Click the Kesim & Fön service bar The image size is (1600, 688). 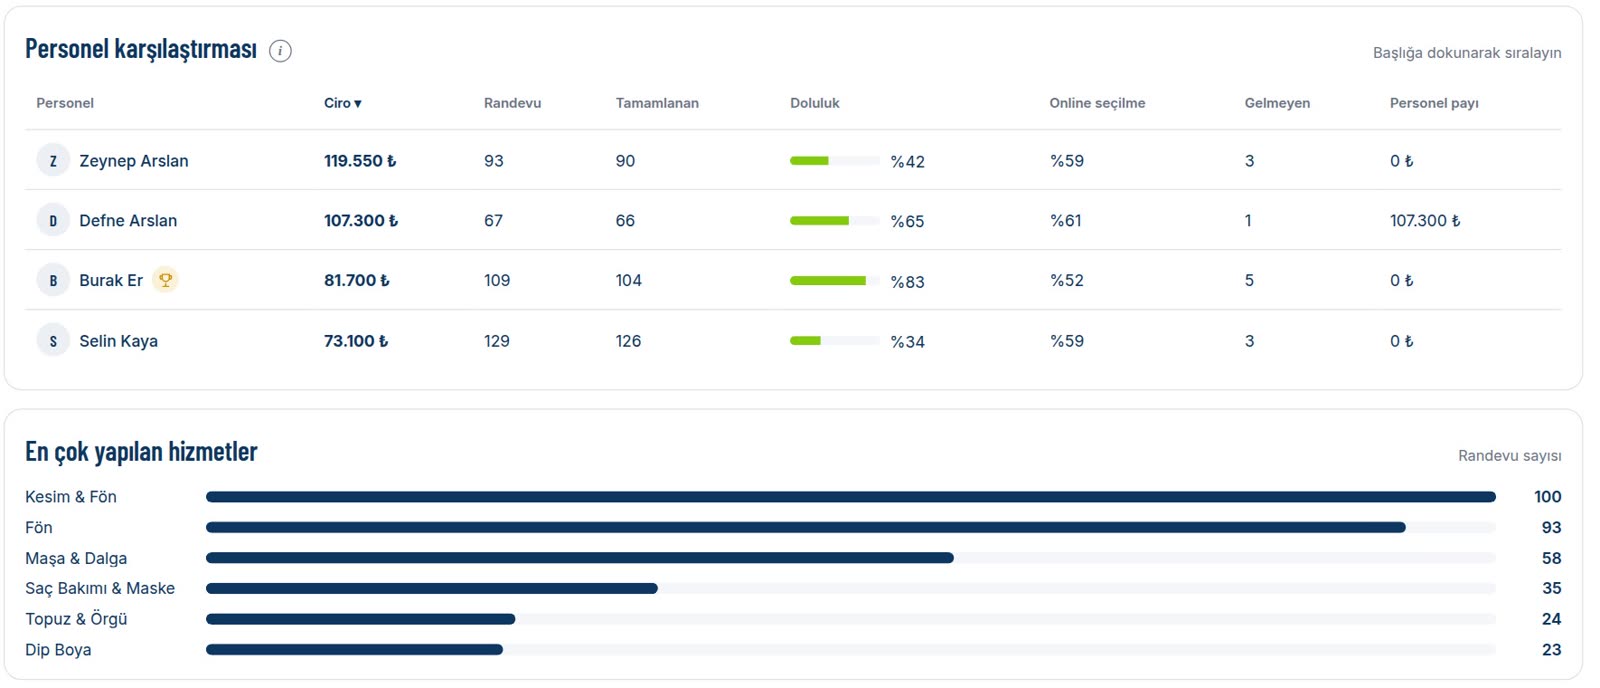pos(851,497)
